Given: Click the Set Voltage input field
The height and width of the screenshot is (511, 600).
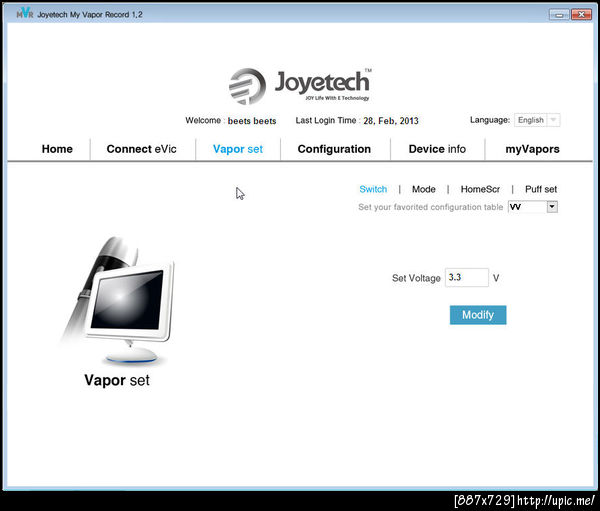Looking at the screenshot, I should (x=466, y=278).
